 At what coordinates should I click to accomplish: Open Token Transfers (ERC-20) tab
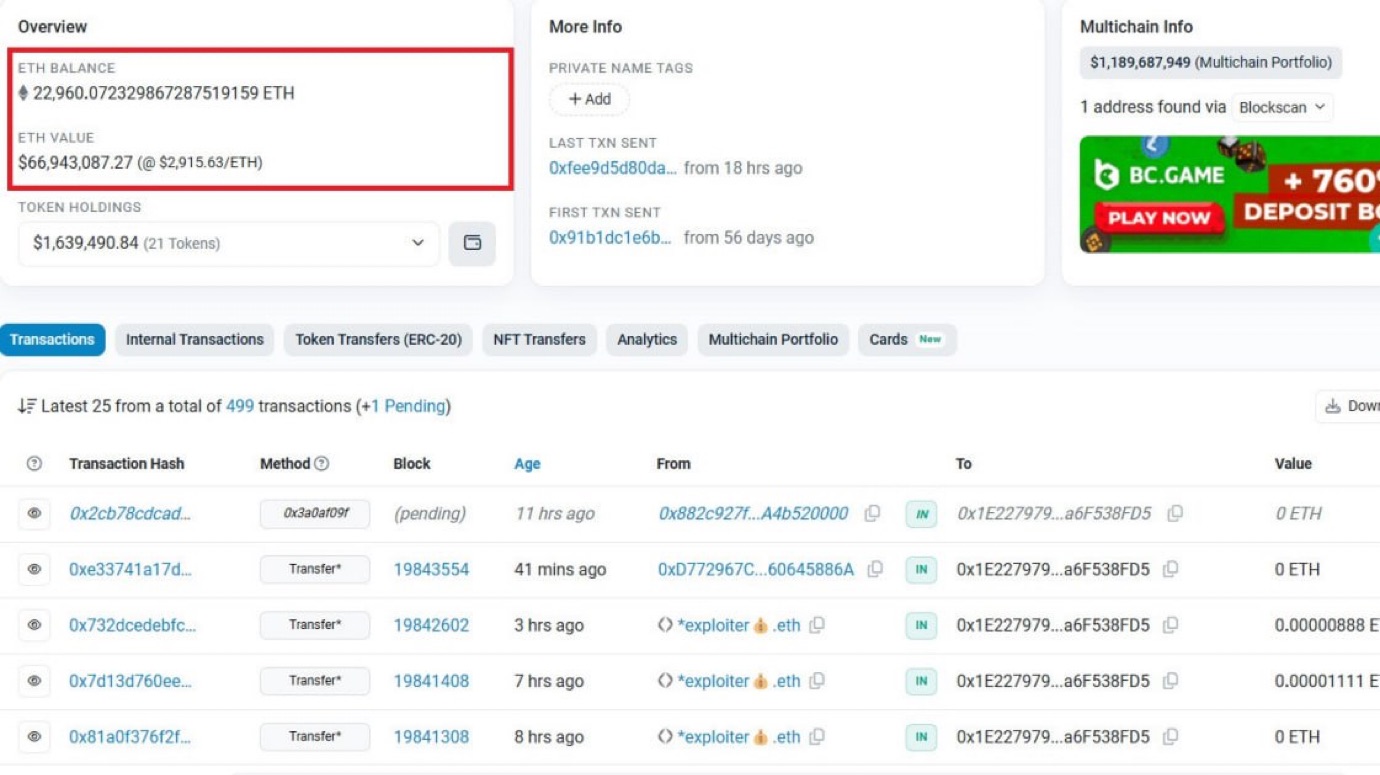coord(378,340)
